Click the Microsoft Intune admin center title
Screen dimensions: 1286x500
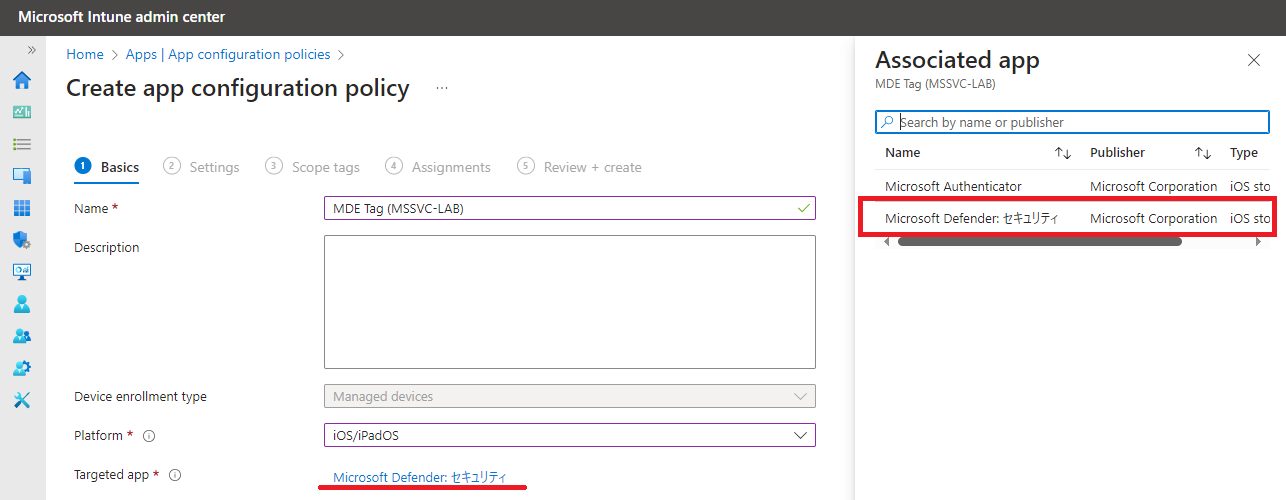pyautogui.click(x=121, y=17)
